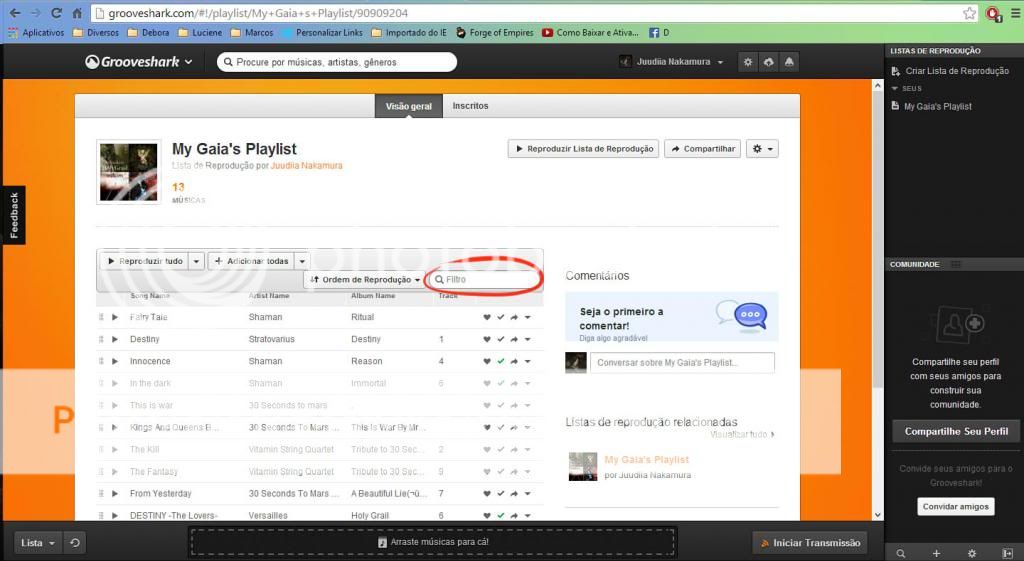The width and height of the screenshot is (1024, 561).
Task: Open the Ordem de Reprodução sort dropdown
Action: click(366, 280)
